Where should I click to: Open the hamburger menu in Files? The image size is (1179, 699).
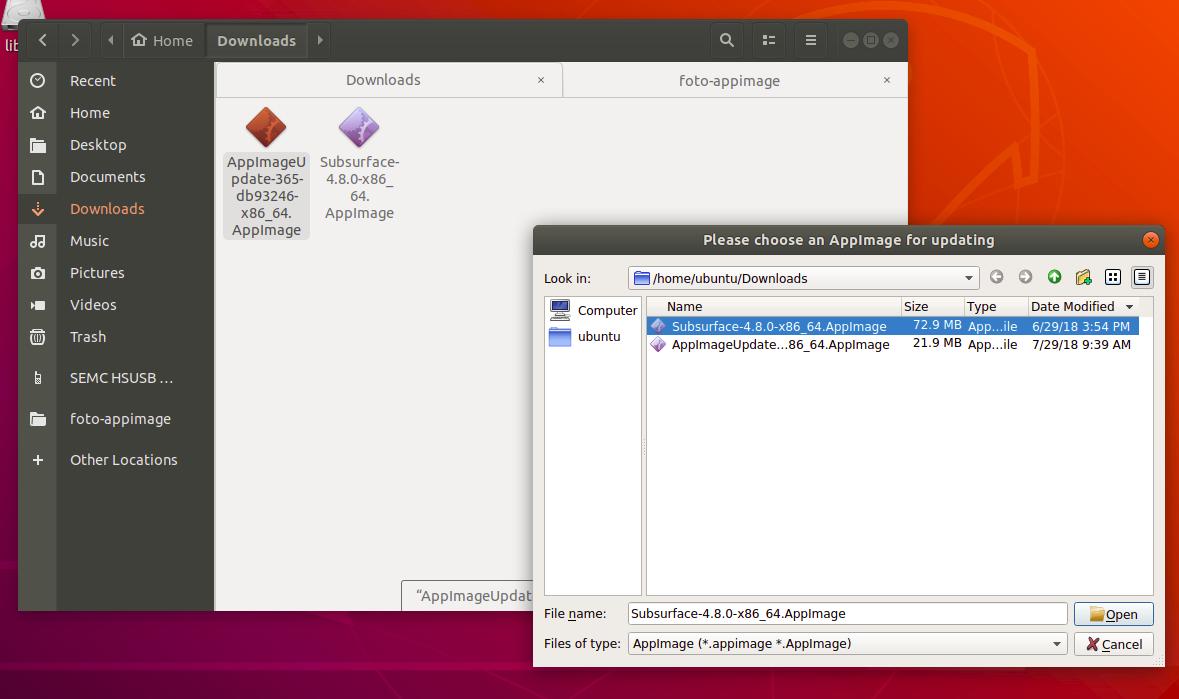[x=811, y=40]
